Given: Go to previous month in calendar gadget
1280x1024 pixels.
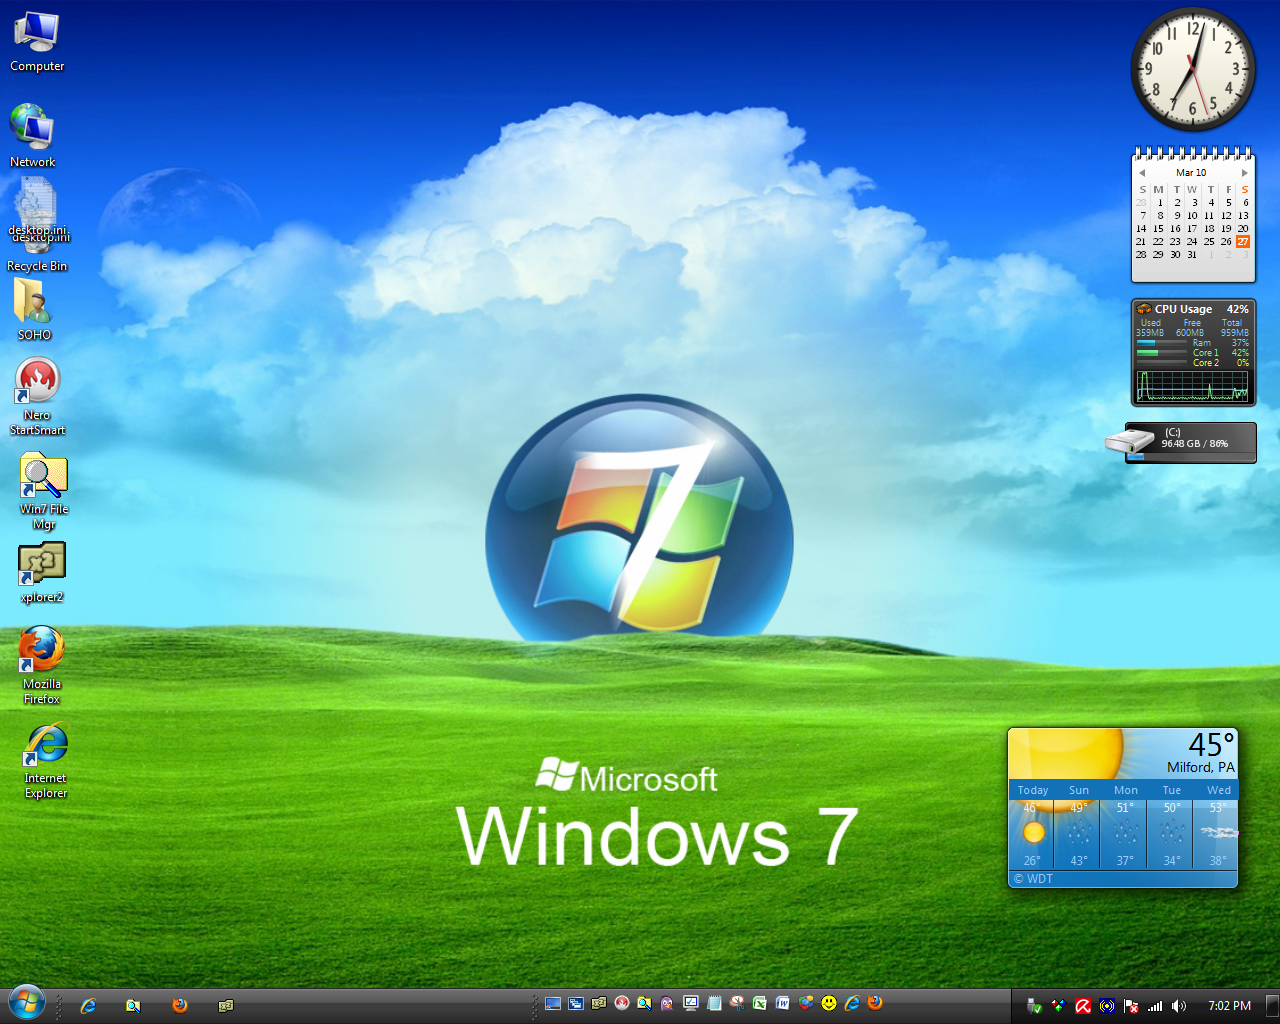Looking at the screenshot, I should 1141,173.
